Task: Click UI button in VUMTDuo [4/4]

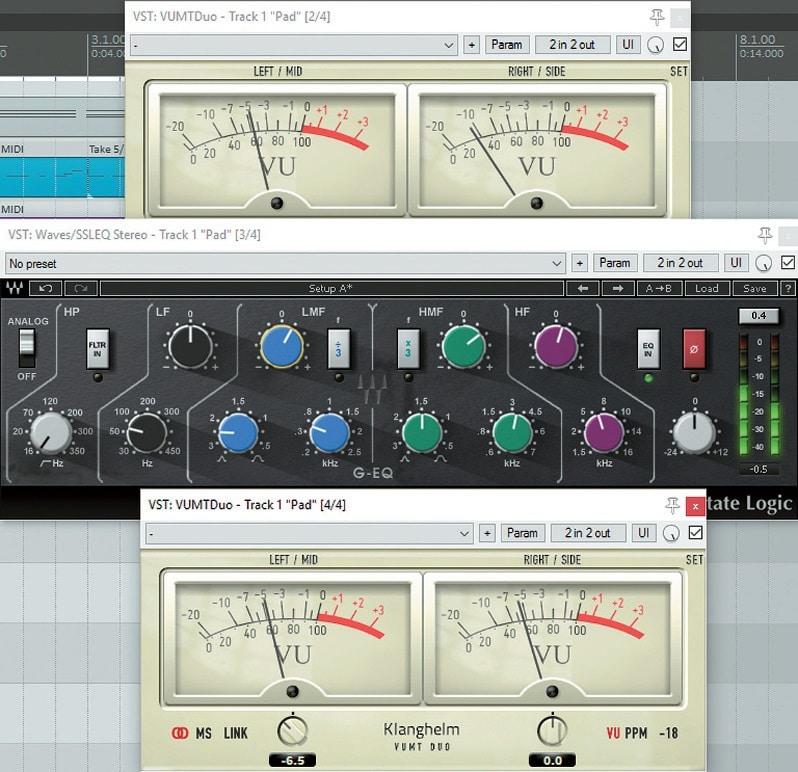Action: tap(643, 533)
